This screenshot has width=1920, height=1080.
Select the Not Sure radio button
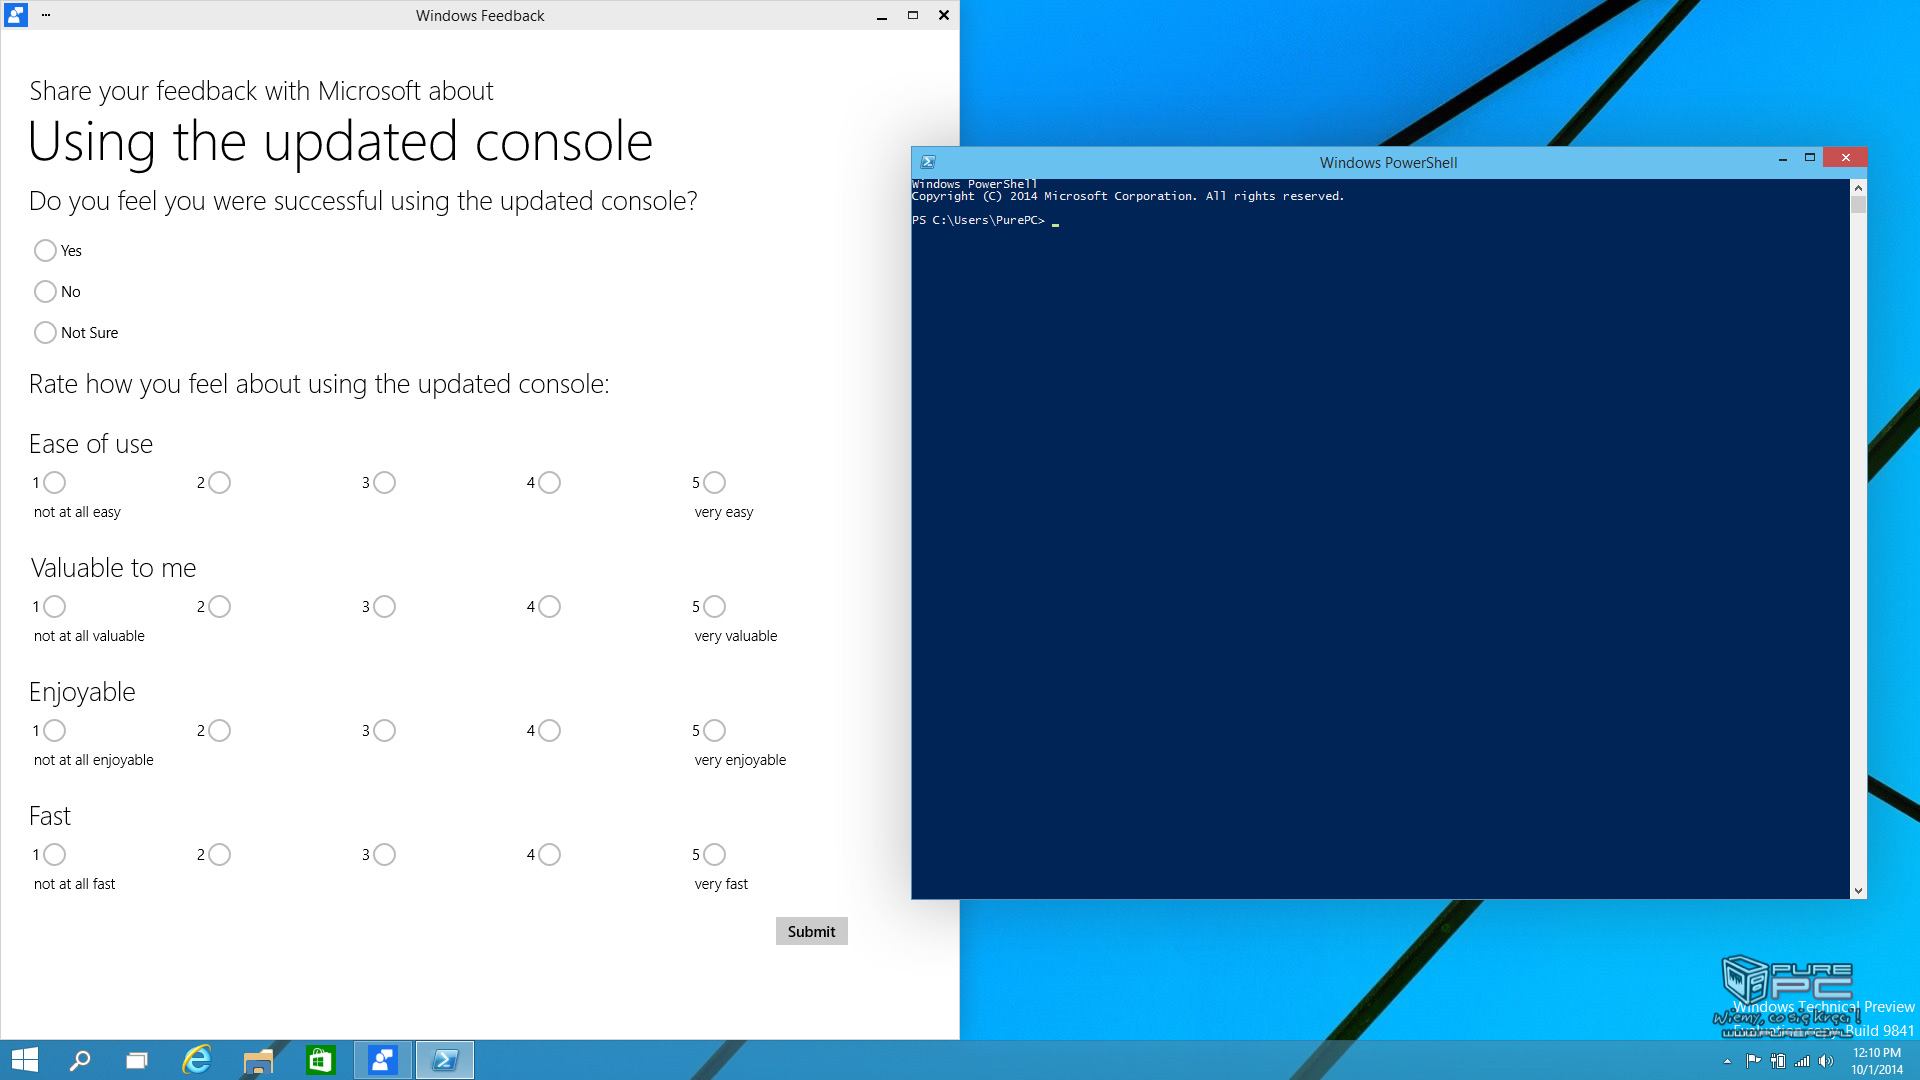(45, 332)
